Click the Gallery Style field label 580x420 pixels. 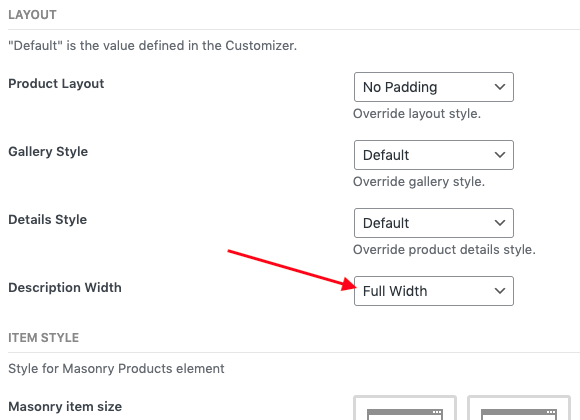(48, 152)
